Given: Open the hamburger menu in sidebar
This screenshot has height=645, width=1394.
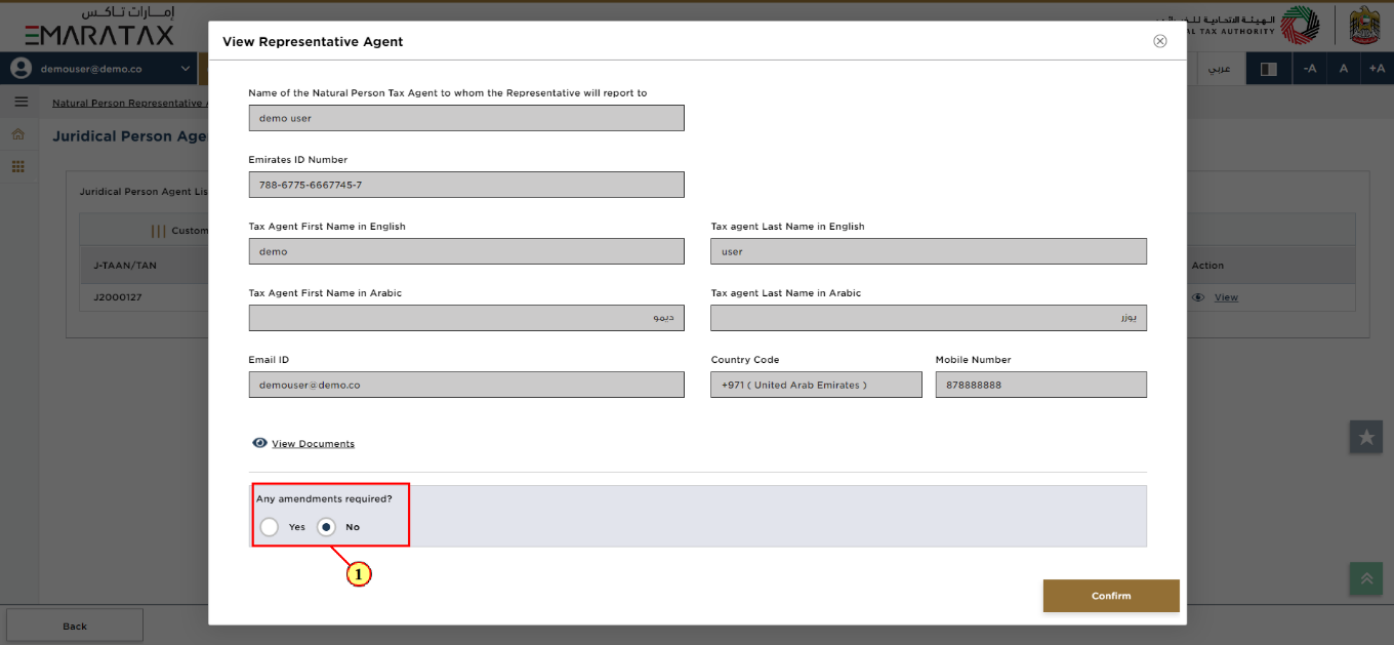Looking at the screenshot, I should coord(20,102).
